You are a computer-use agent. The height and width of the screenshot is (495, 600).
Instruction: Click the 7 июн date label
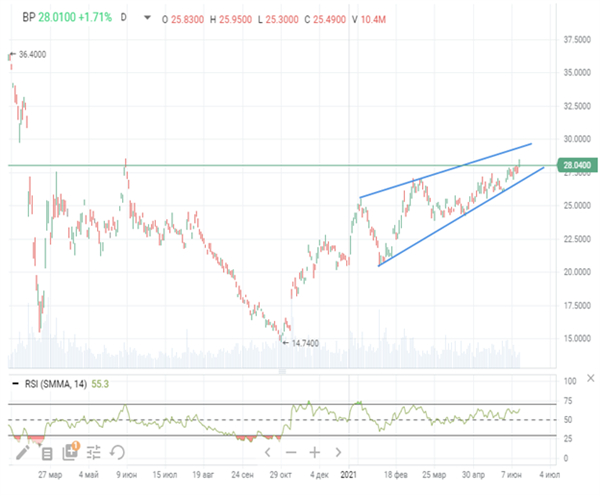tap(511, 475)
